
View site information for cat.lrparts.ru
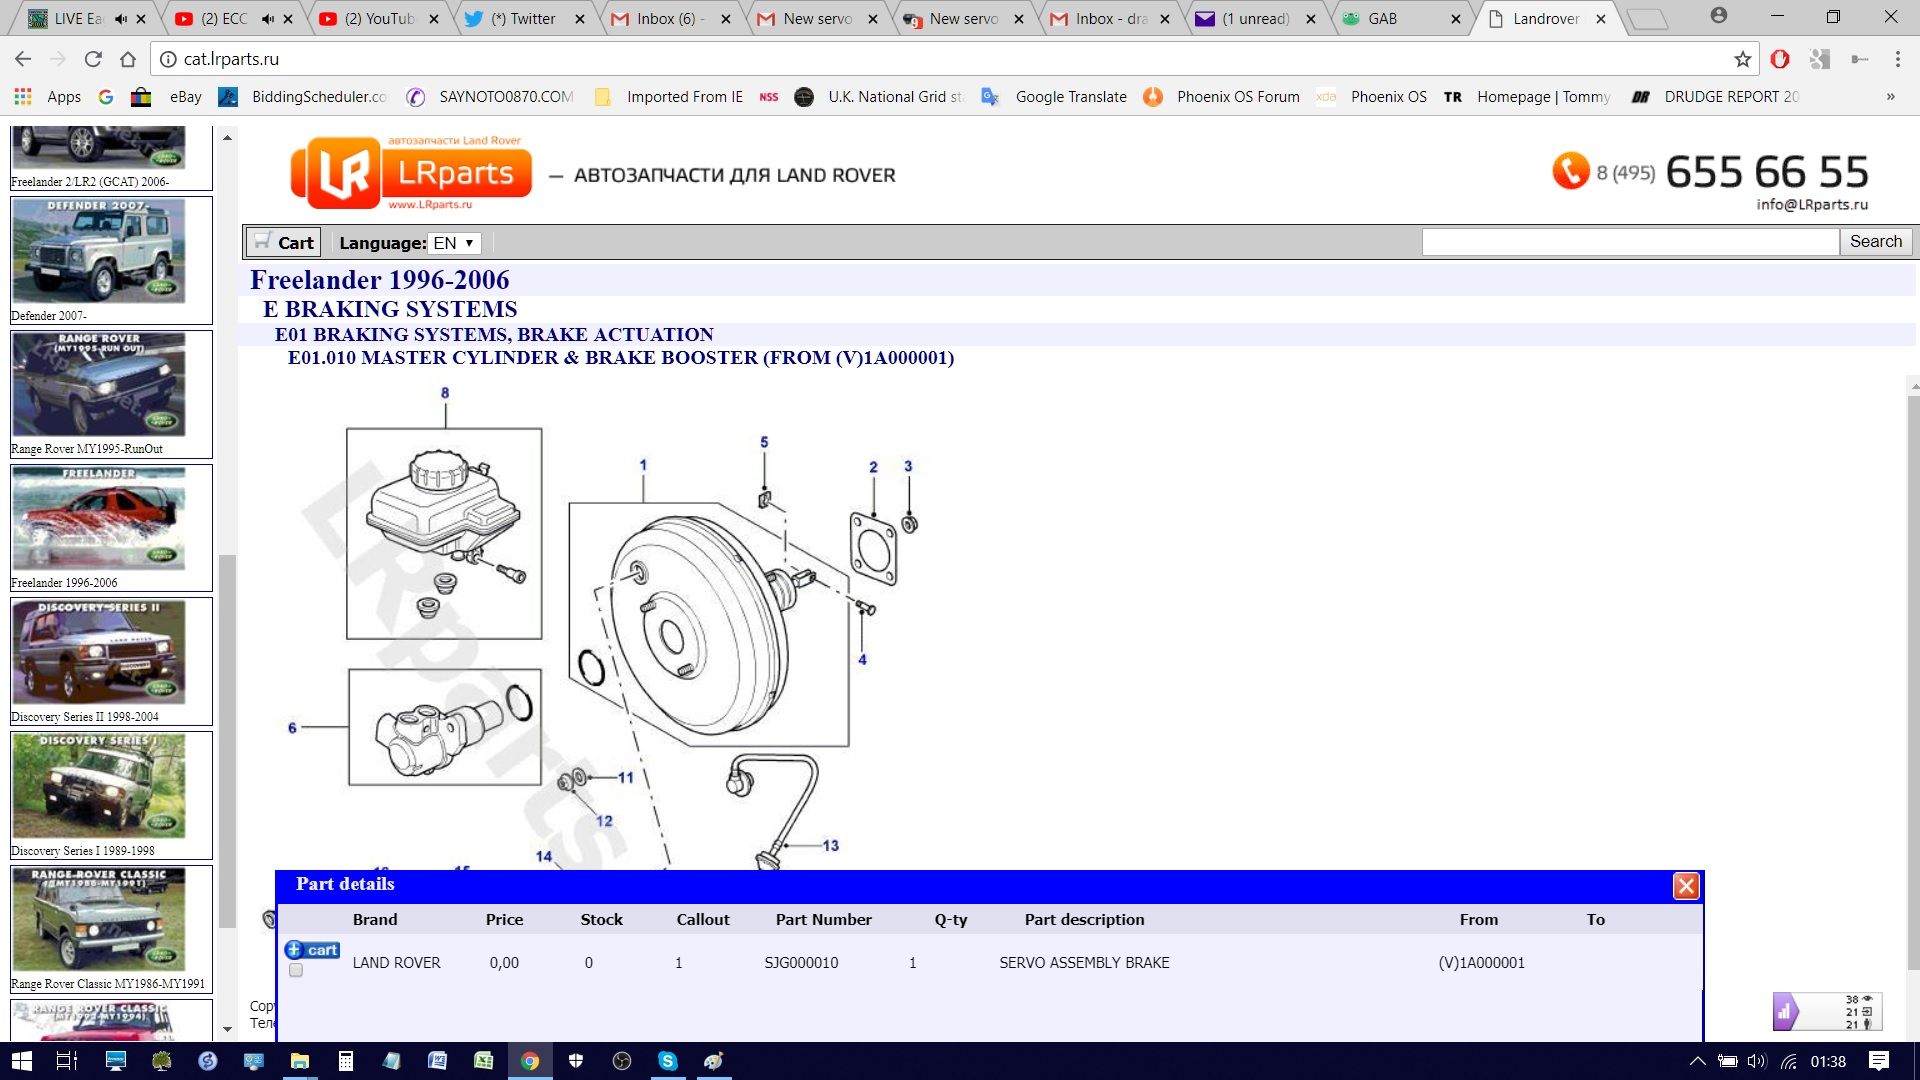coord(168,59)
